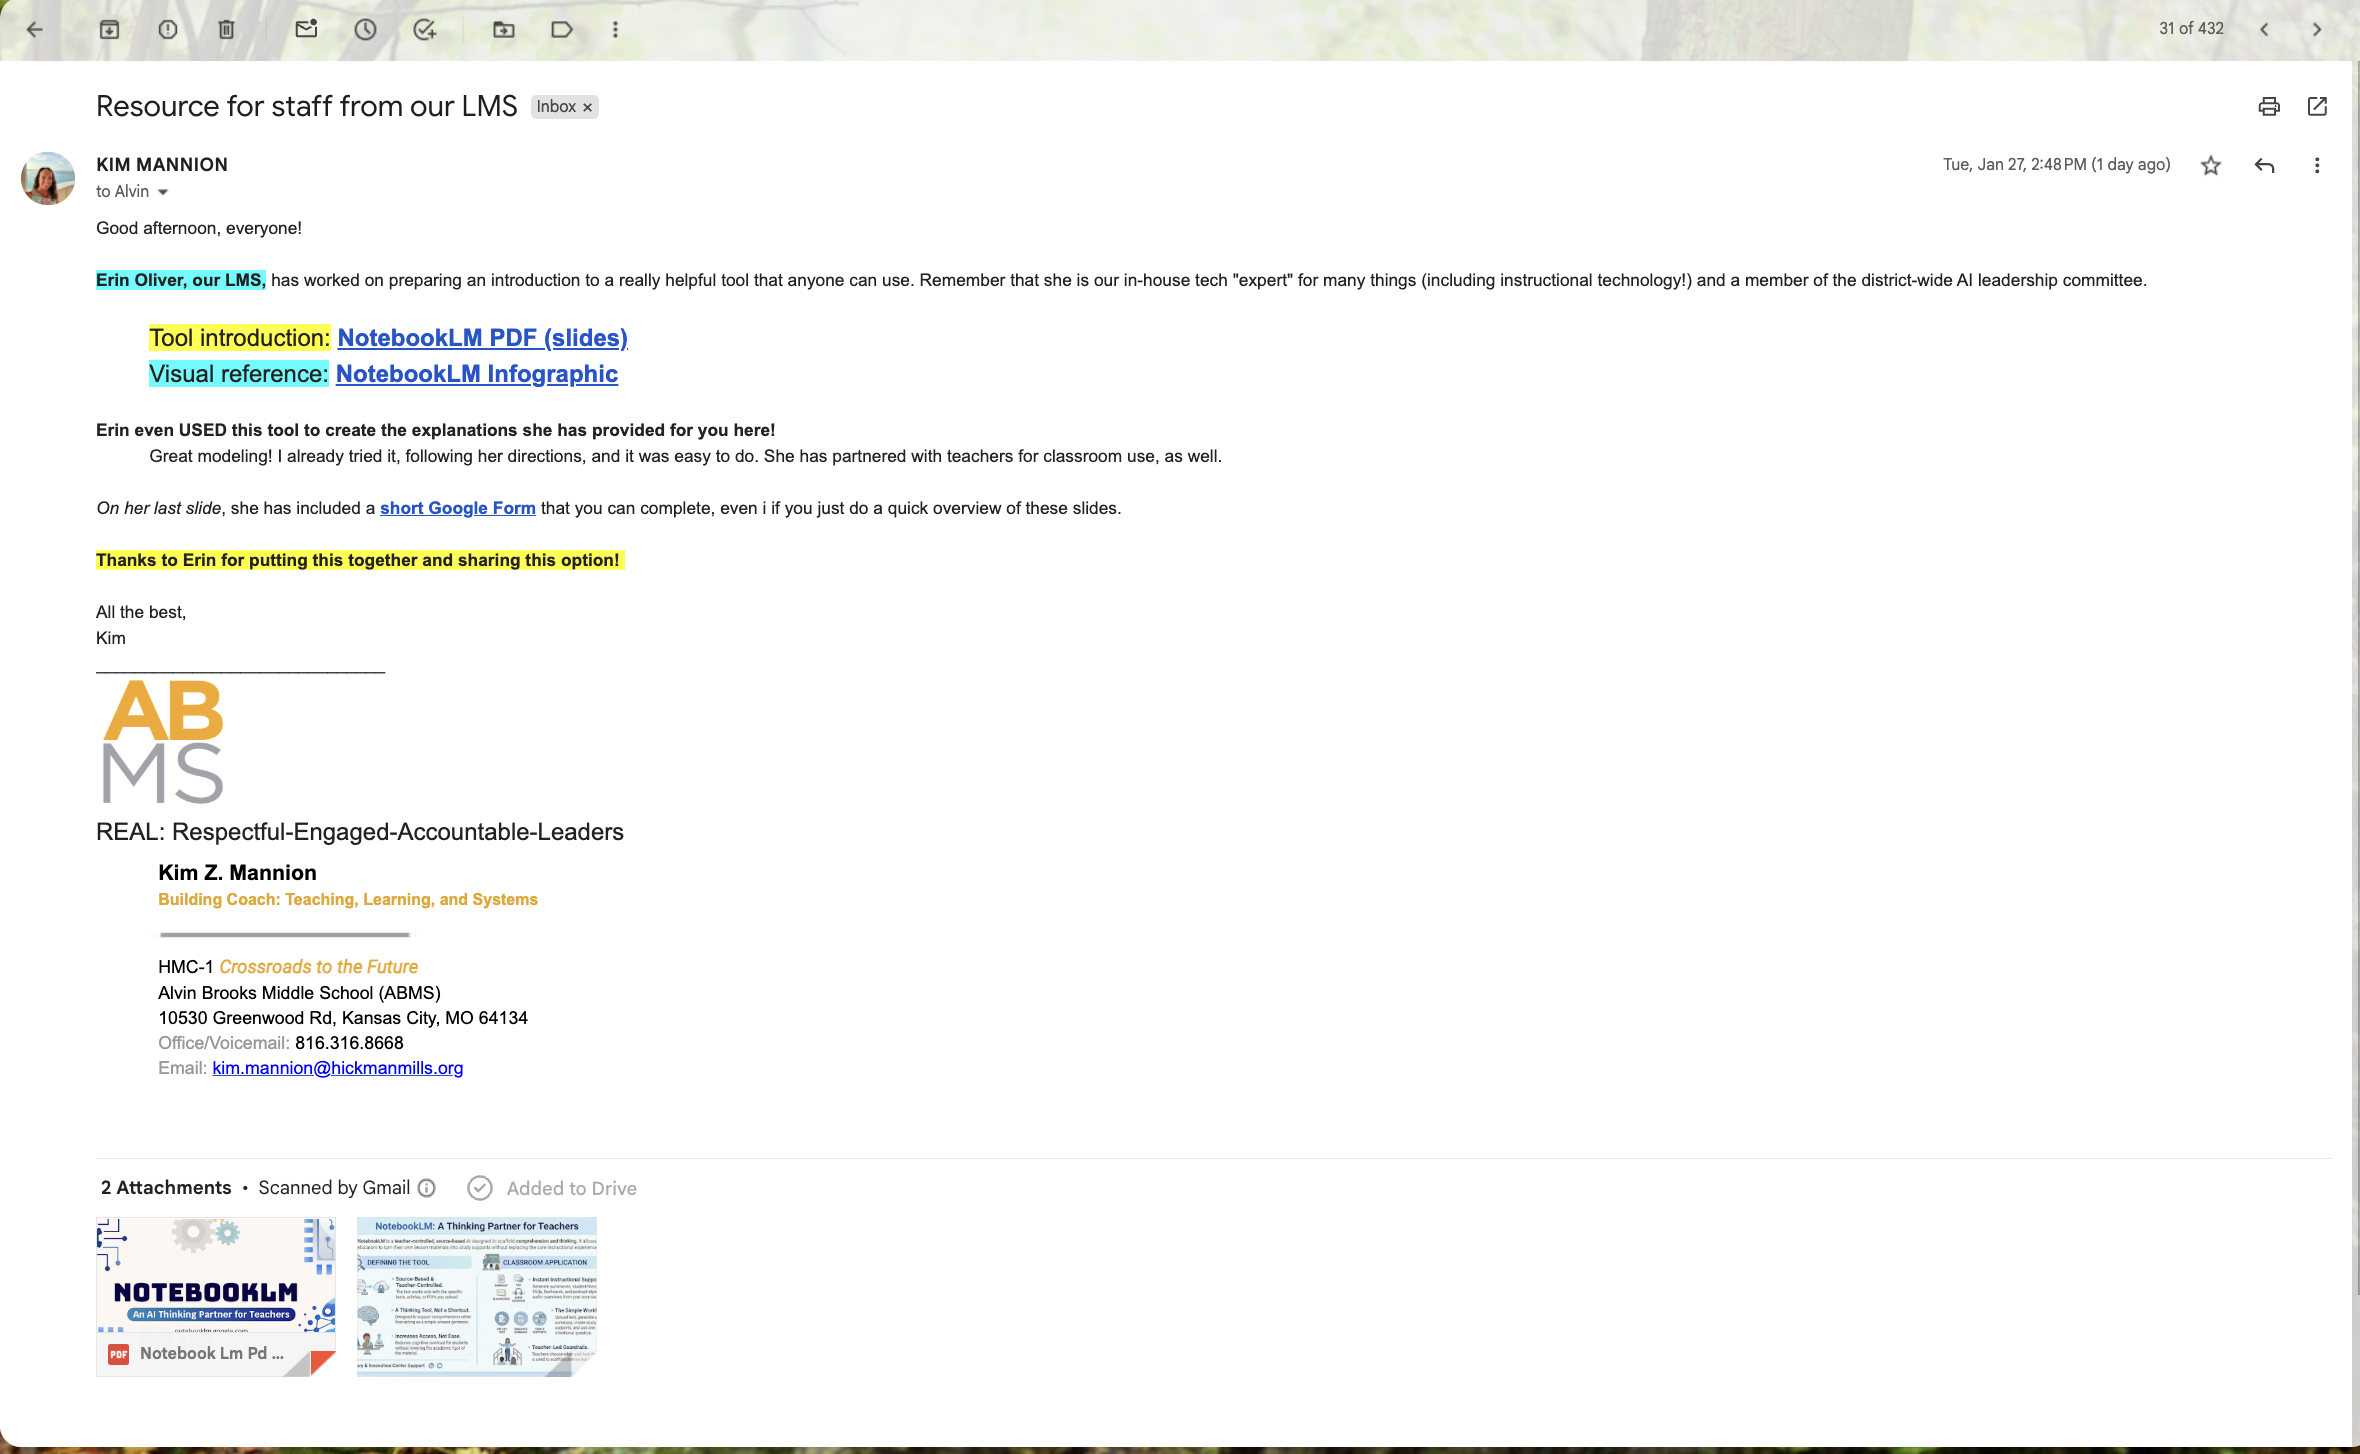Open the short Google Form link
This screenshot has height=1454, width=2360.
click(x=457, y=508)
